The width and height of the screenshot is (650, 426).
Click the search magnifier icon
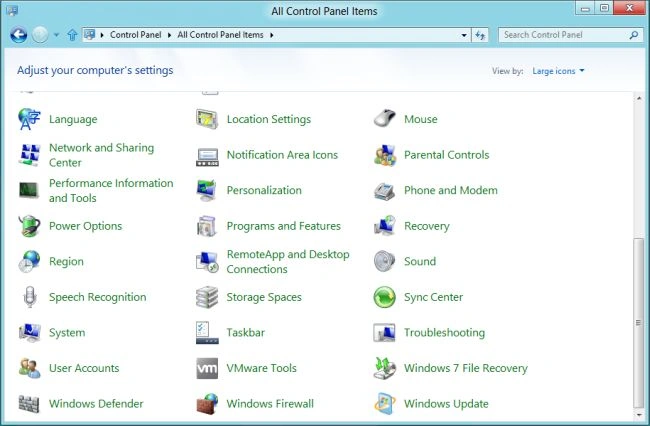click(x=633, y=35)
